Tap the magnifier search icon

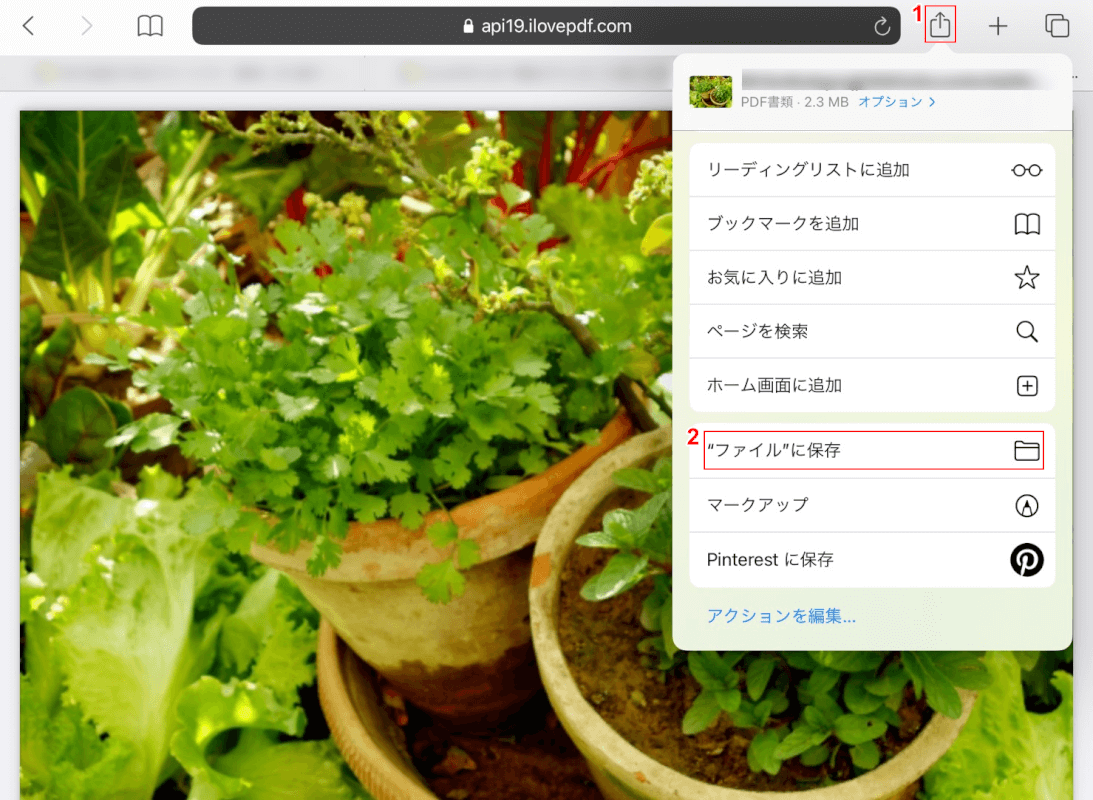(x=1026, y=332)
